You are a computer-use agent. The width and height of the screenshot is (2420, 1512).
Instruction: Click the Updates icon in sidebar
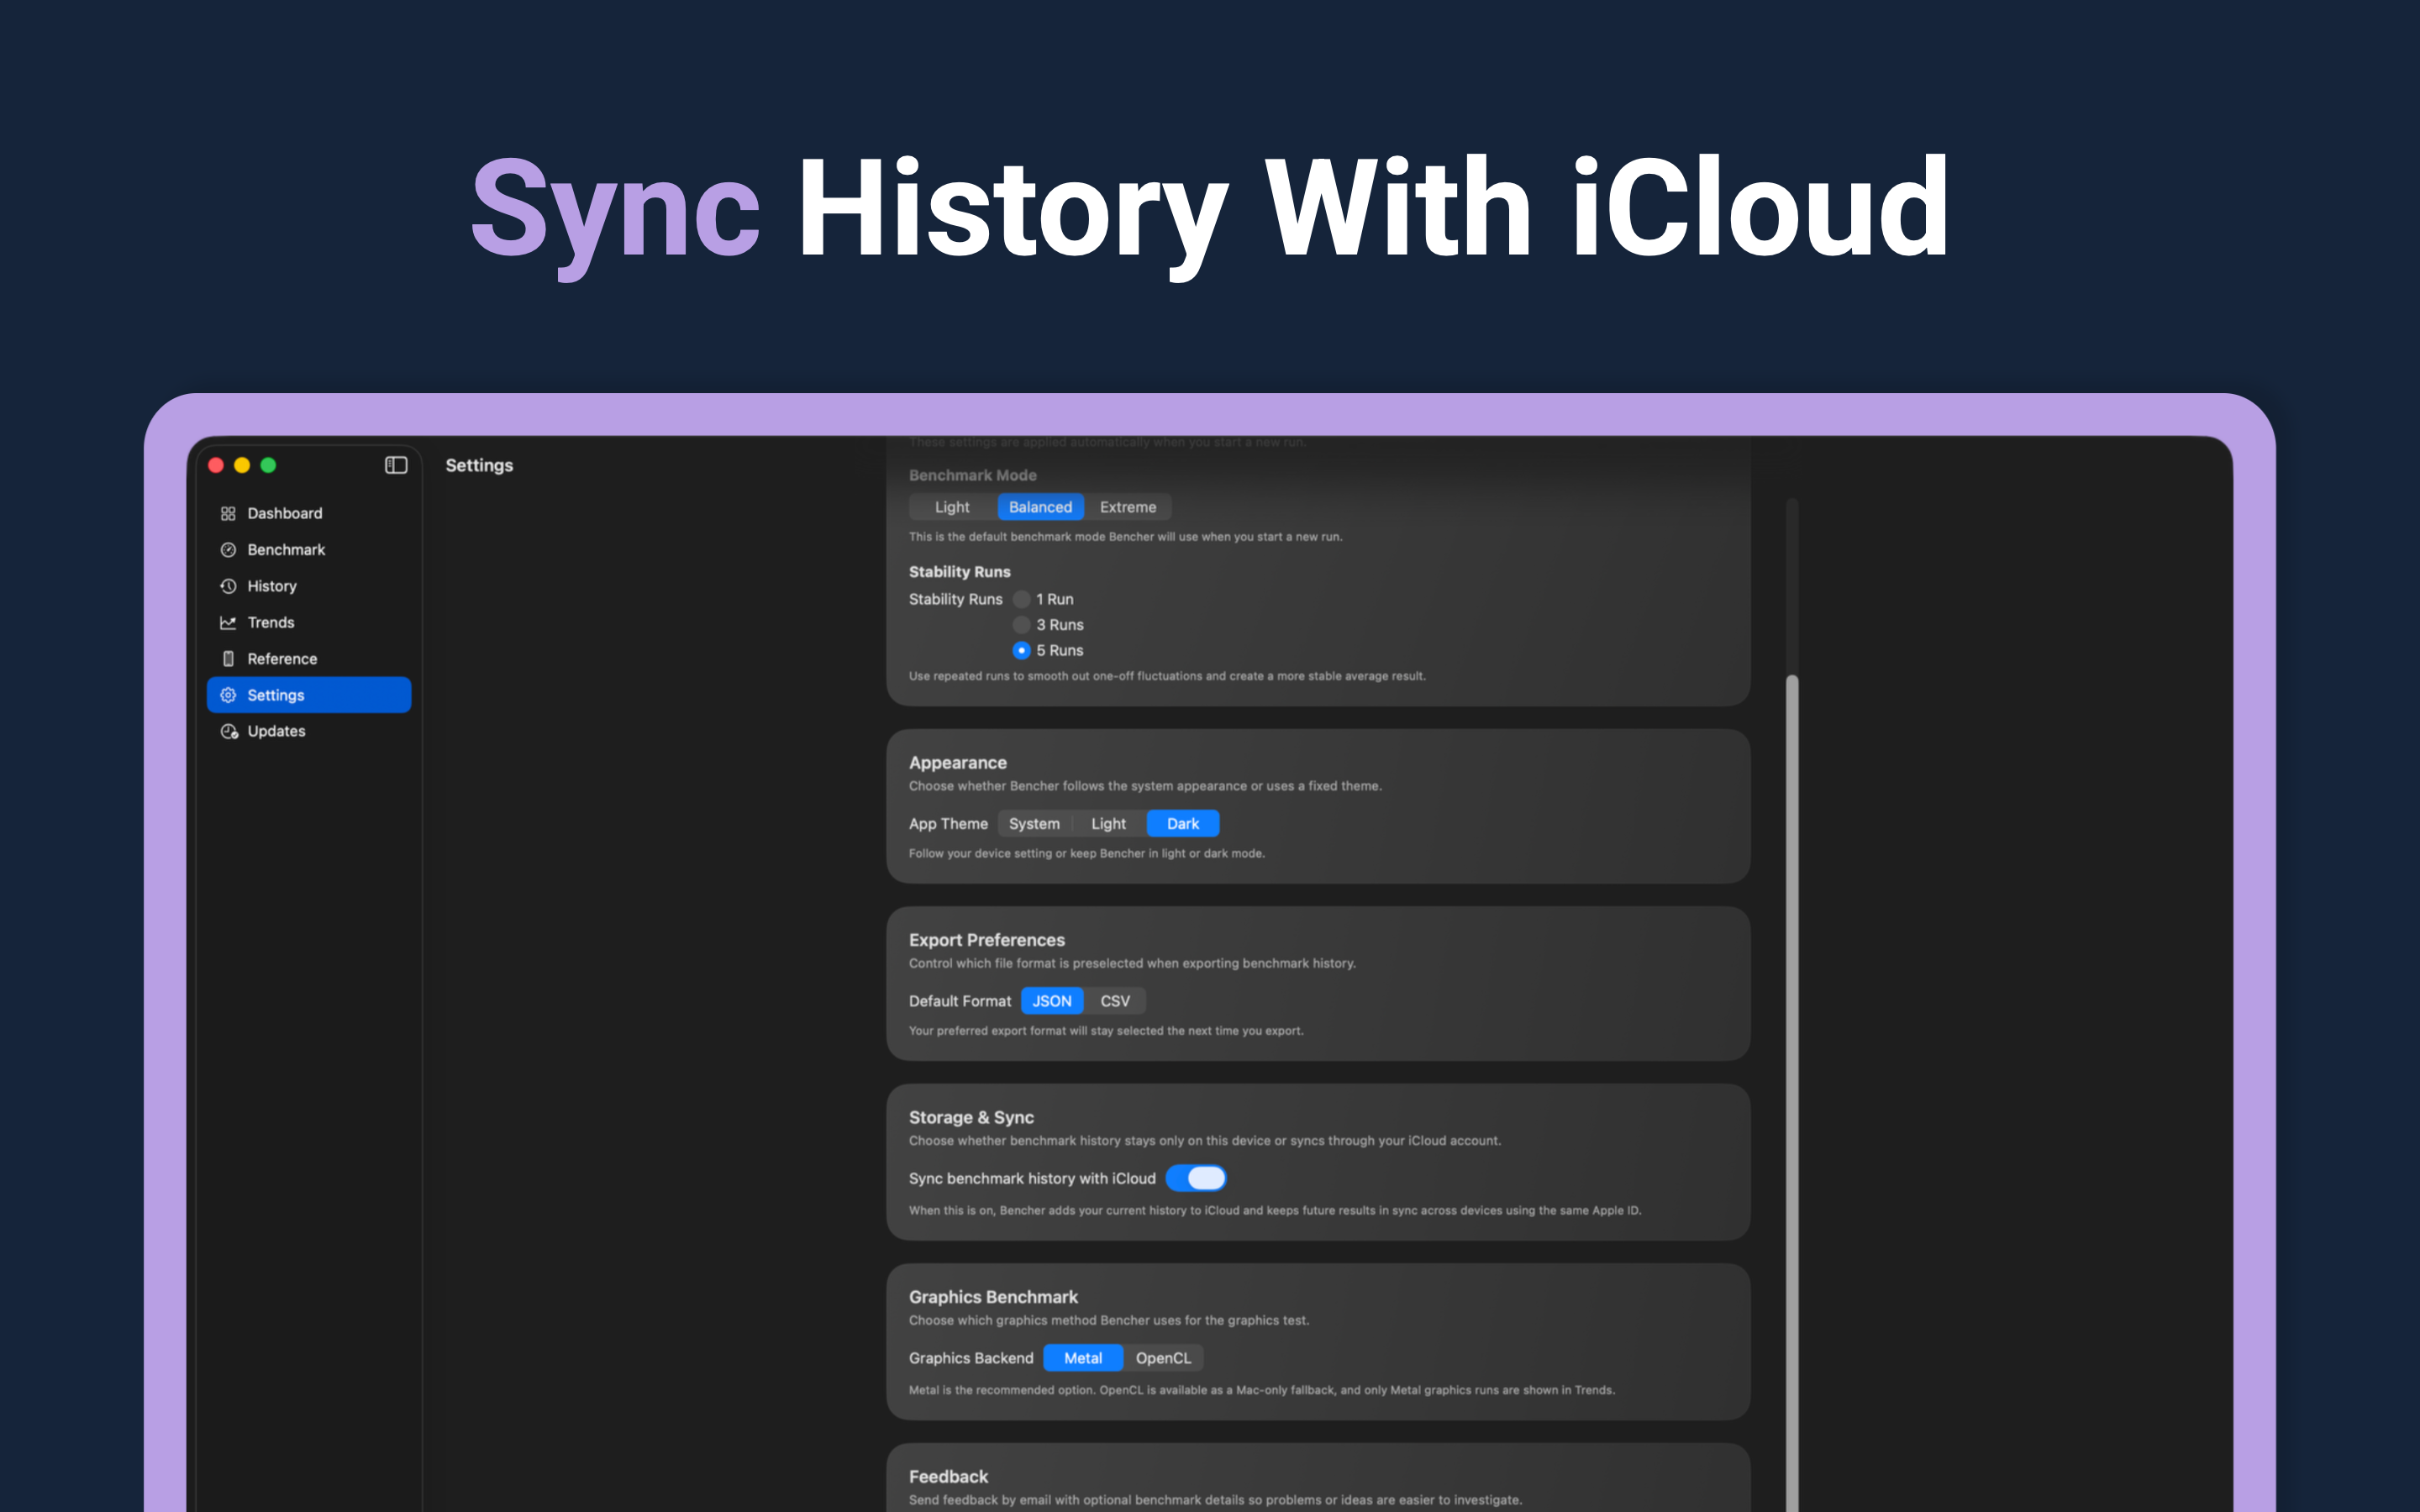pyautogui.click(x=229, y=731)
